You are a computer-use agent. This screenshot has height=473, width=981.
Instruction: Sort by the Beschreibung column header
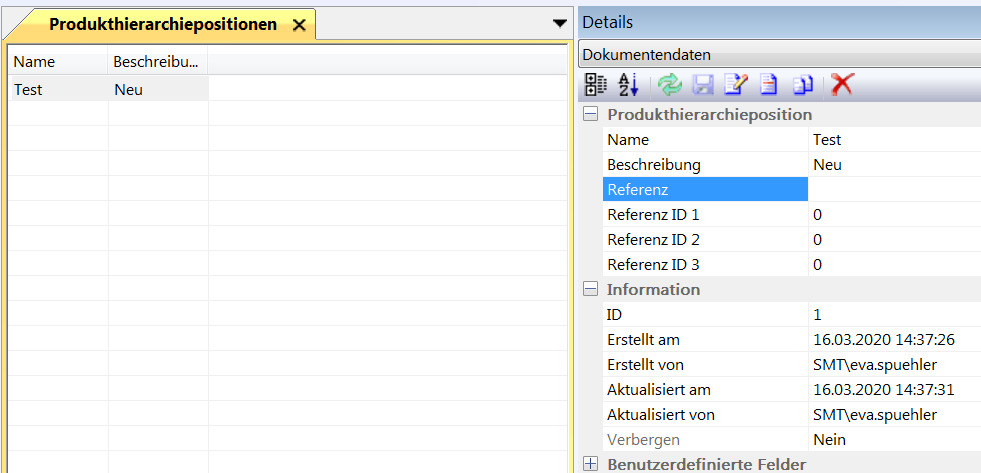click(157, 62)
